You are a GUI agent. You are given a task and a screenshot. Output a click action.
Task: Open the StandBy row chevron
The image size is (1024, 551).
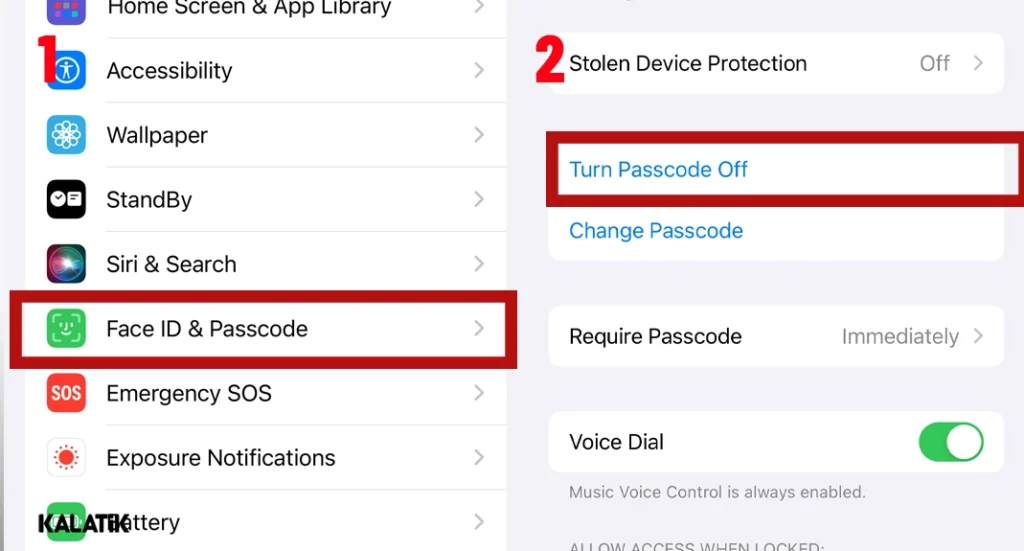click(479, 200)
